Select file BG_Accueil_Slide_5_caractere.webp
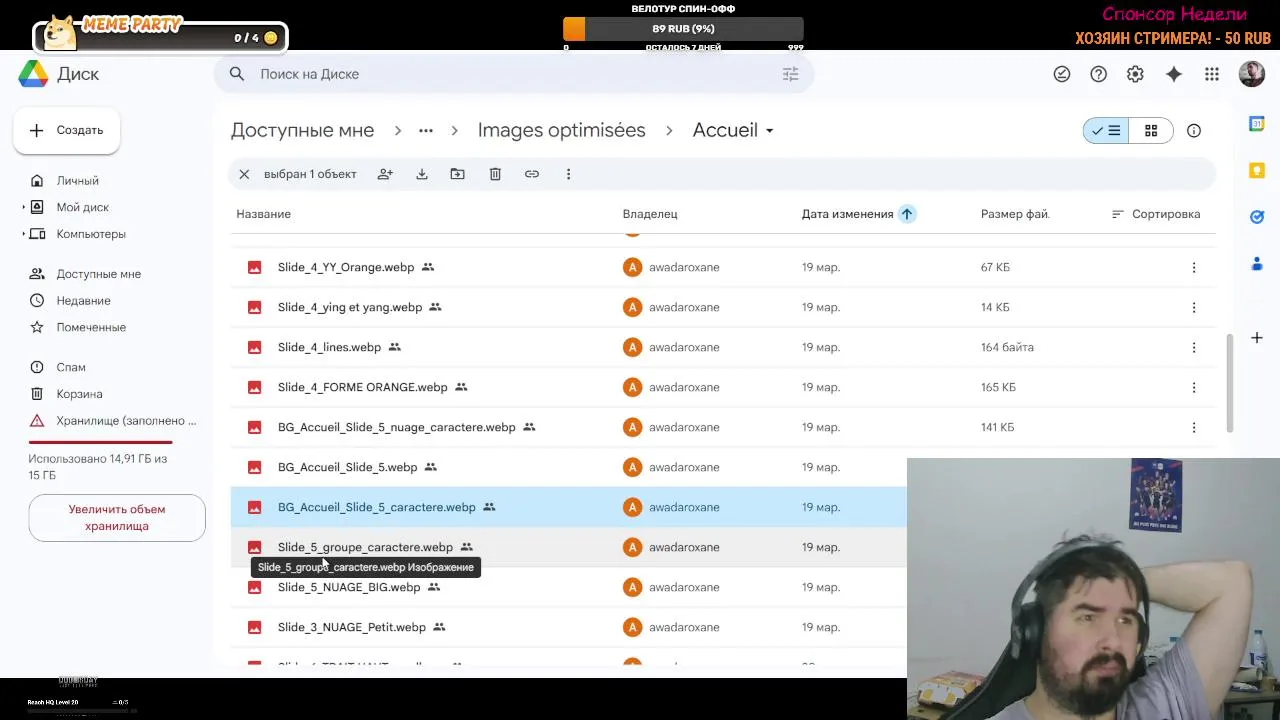The image size is (1280, 720). 568,507
